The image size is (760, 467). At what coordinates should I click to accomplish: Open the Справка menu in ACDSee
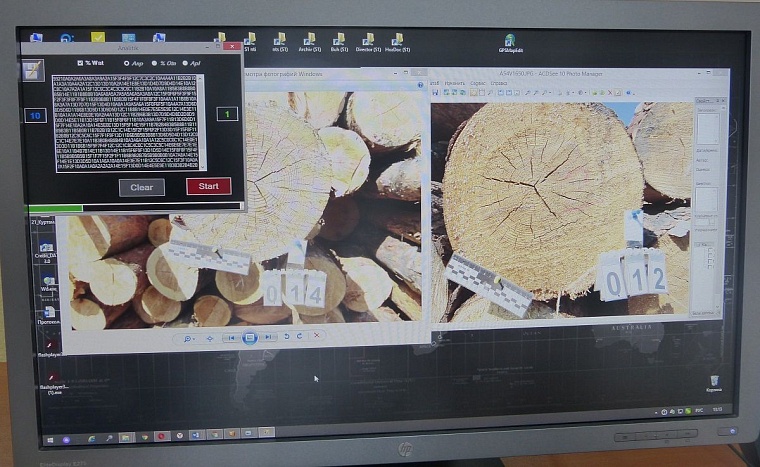pos(499,83)
